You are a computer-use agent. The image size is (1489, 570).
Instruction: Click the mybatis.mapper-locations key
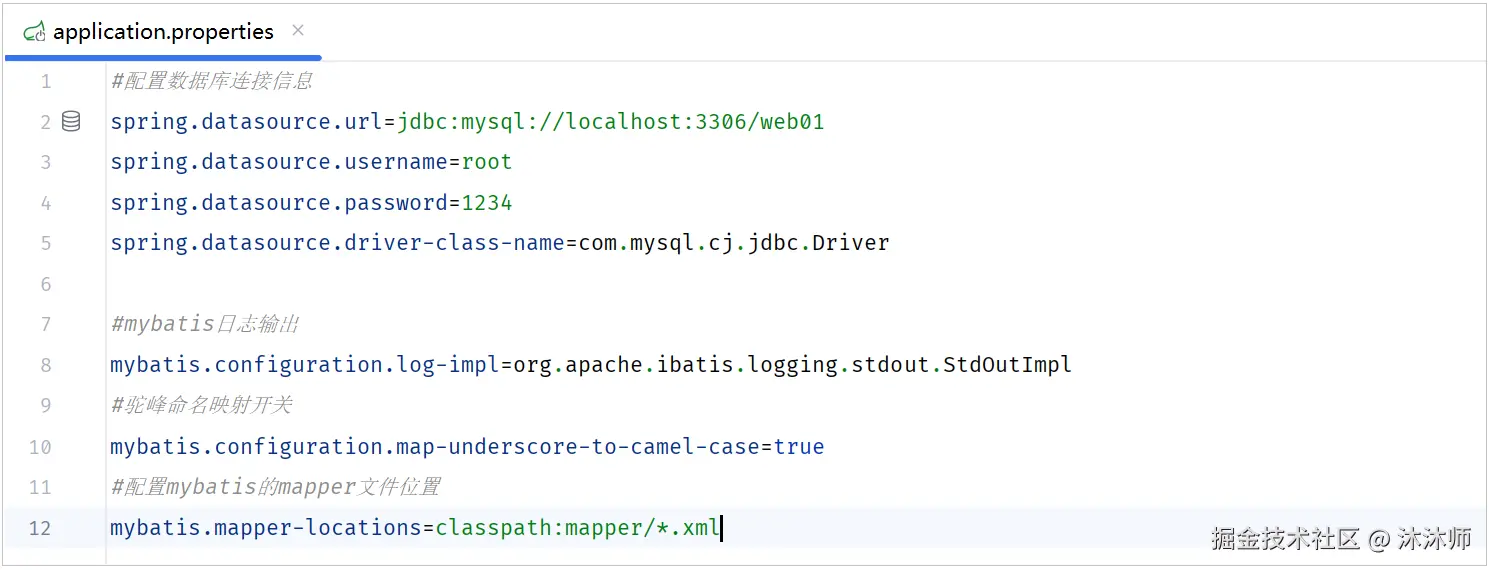pos(266,527)
